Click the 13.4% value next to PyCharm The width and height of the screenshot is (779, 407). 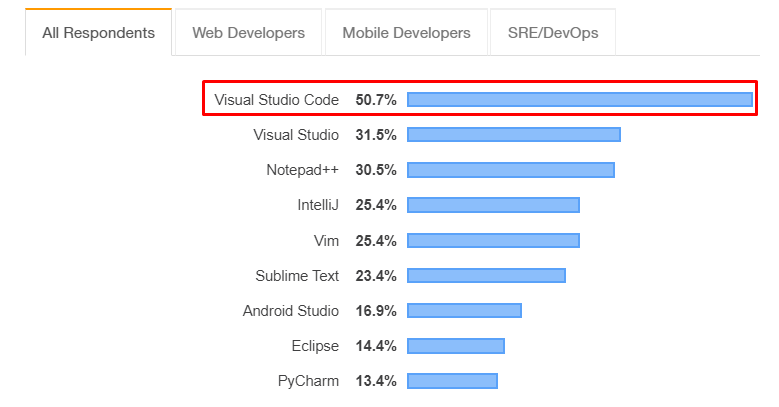375,381
